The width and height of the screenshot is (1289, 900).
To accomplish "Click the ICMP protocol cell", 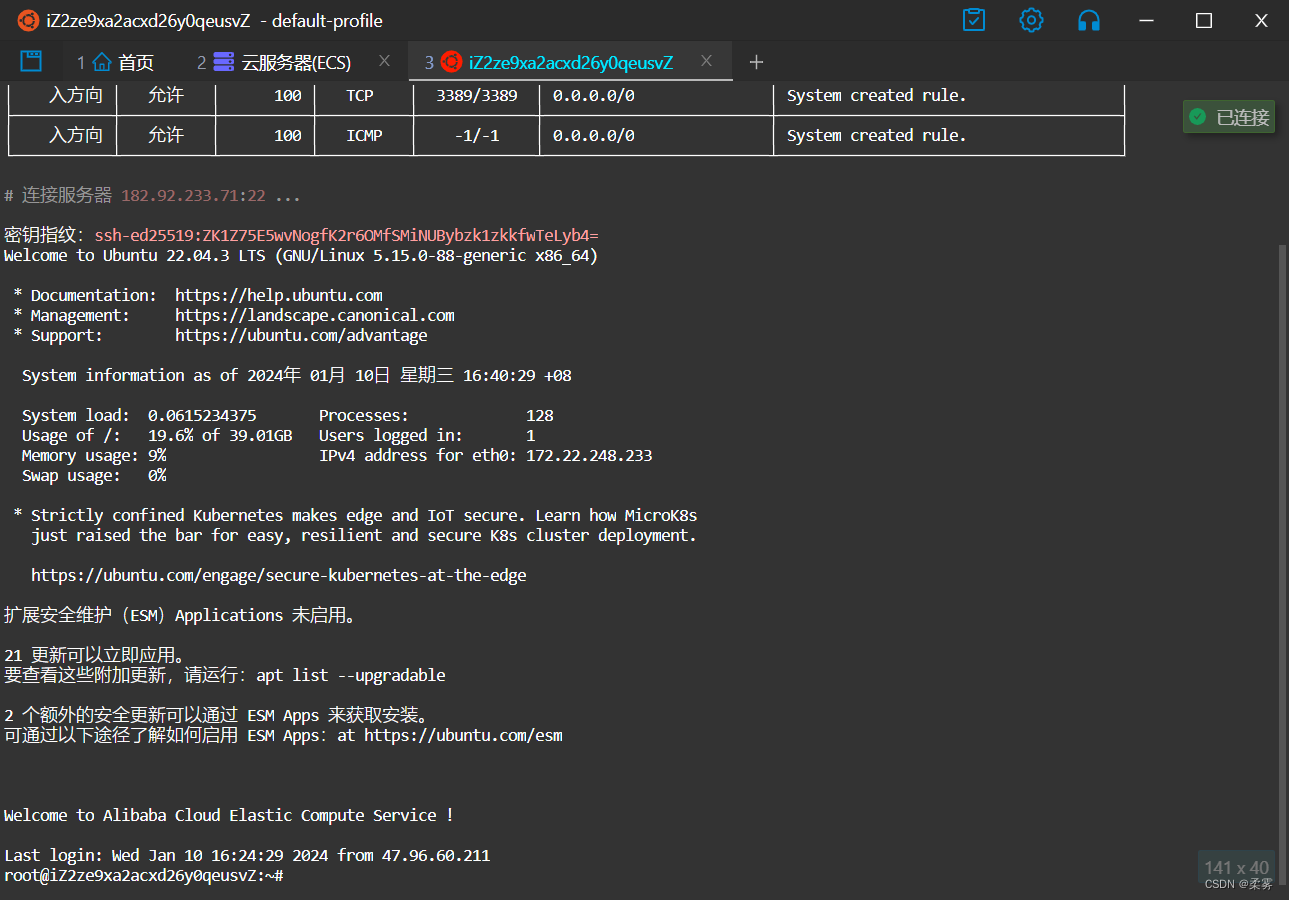I will coord(364,135).
